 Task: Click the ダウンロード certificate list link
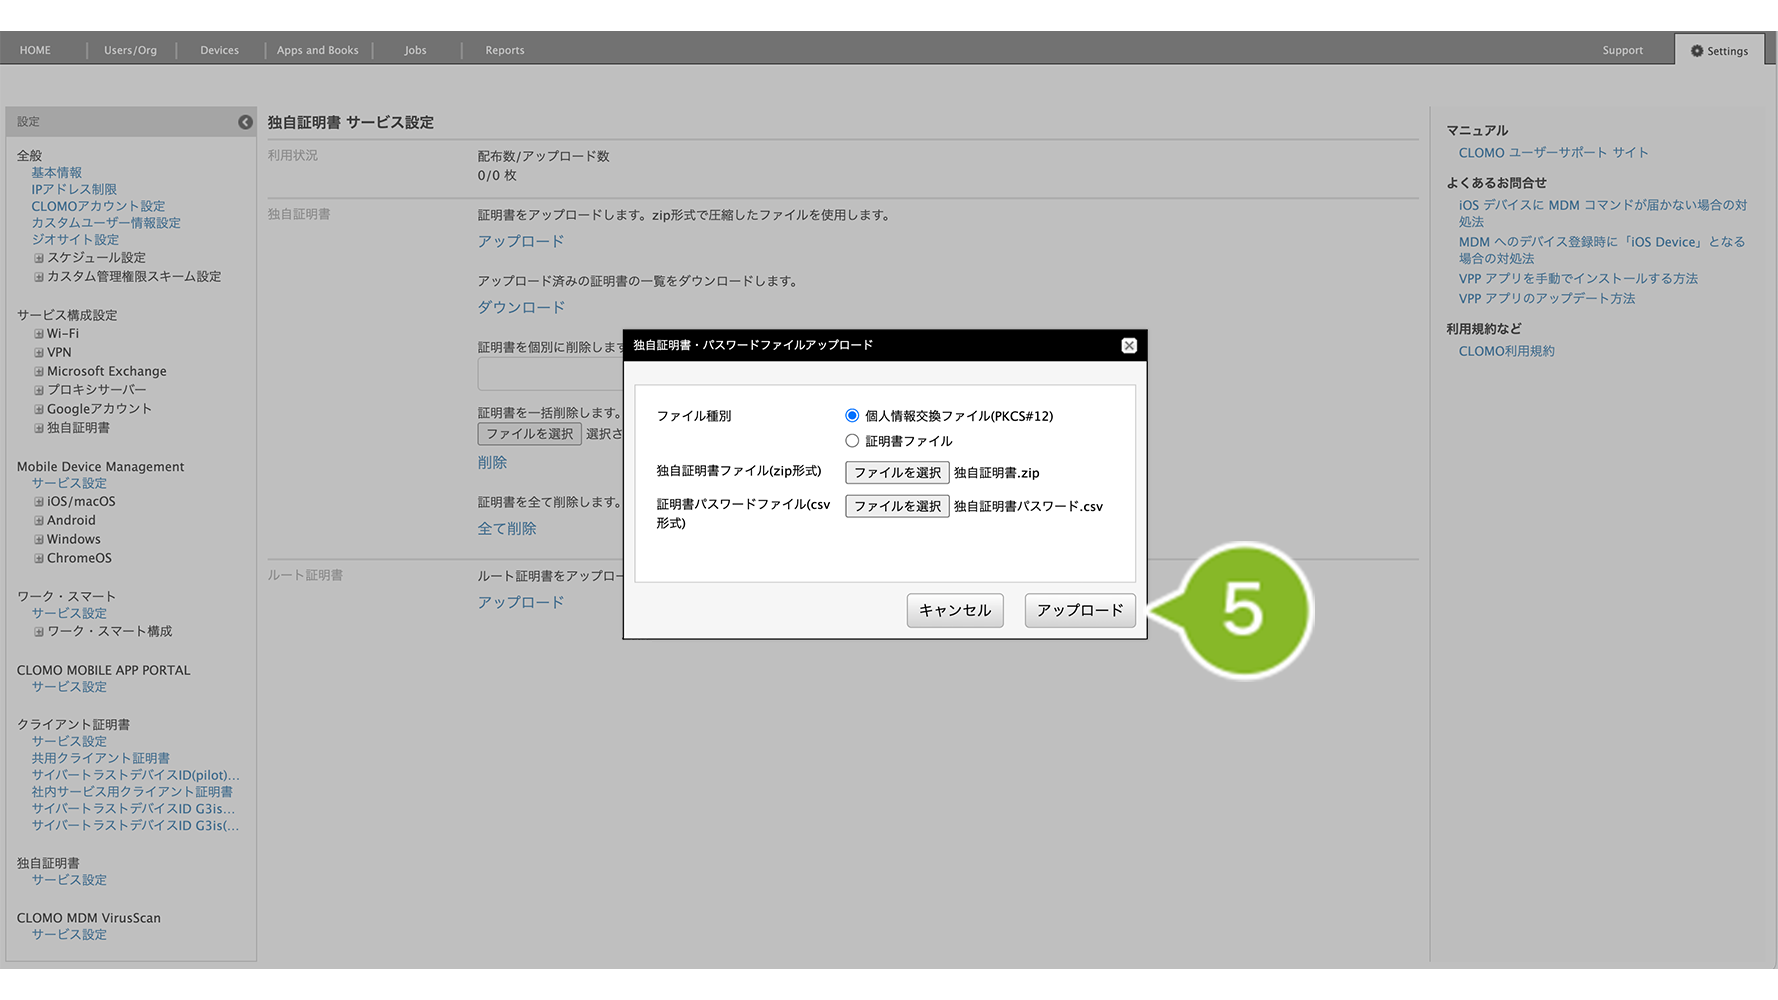click(521, 307)
